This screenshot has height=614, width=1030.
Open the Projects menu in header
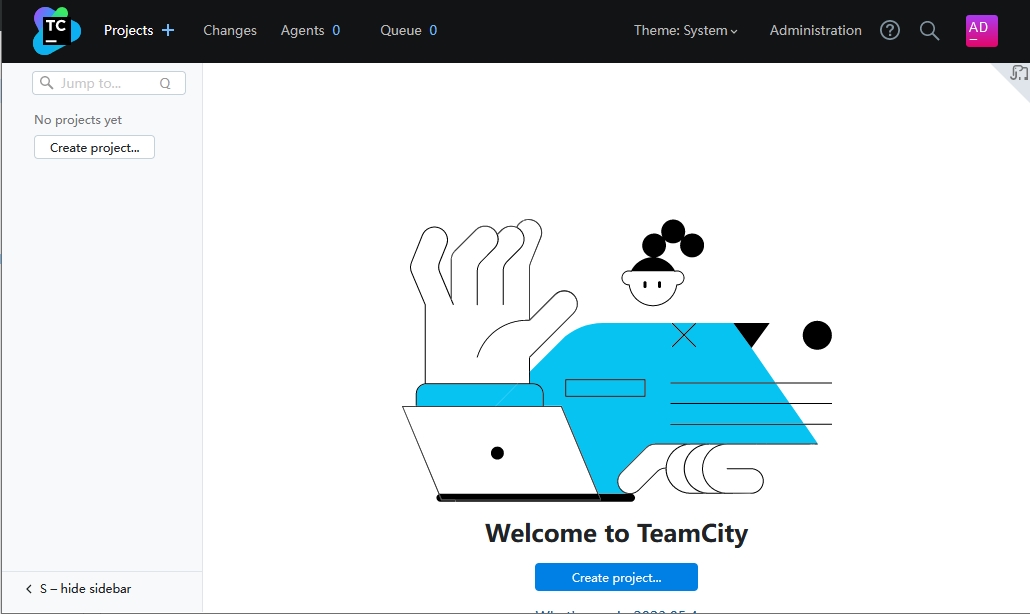(x=128, y=30)
